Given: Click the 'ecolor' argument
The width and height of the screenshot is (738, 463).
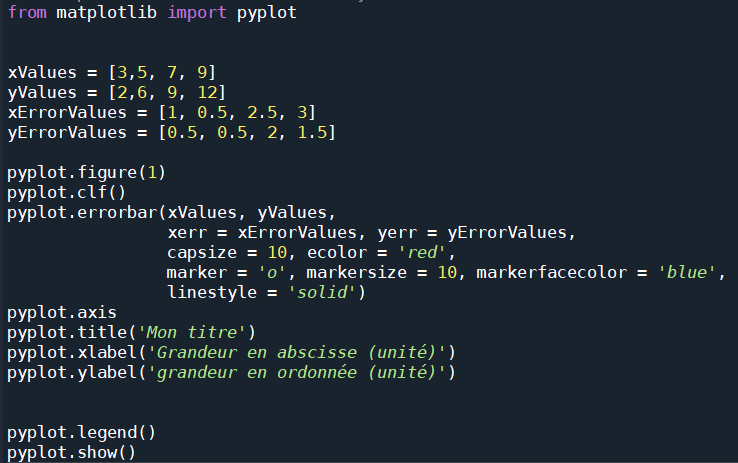Looking at the screenshot, I should 337,253.
